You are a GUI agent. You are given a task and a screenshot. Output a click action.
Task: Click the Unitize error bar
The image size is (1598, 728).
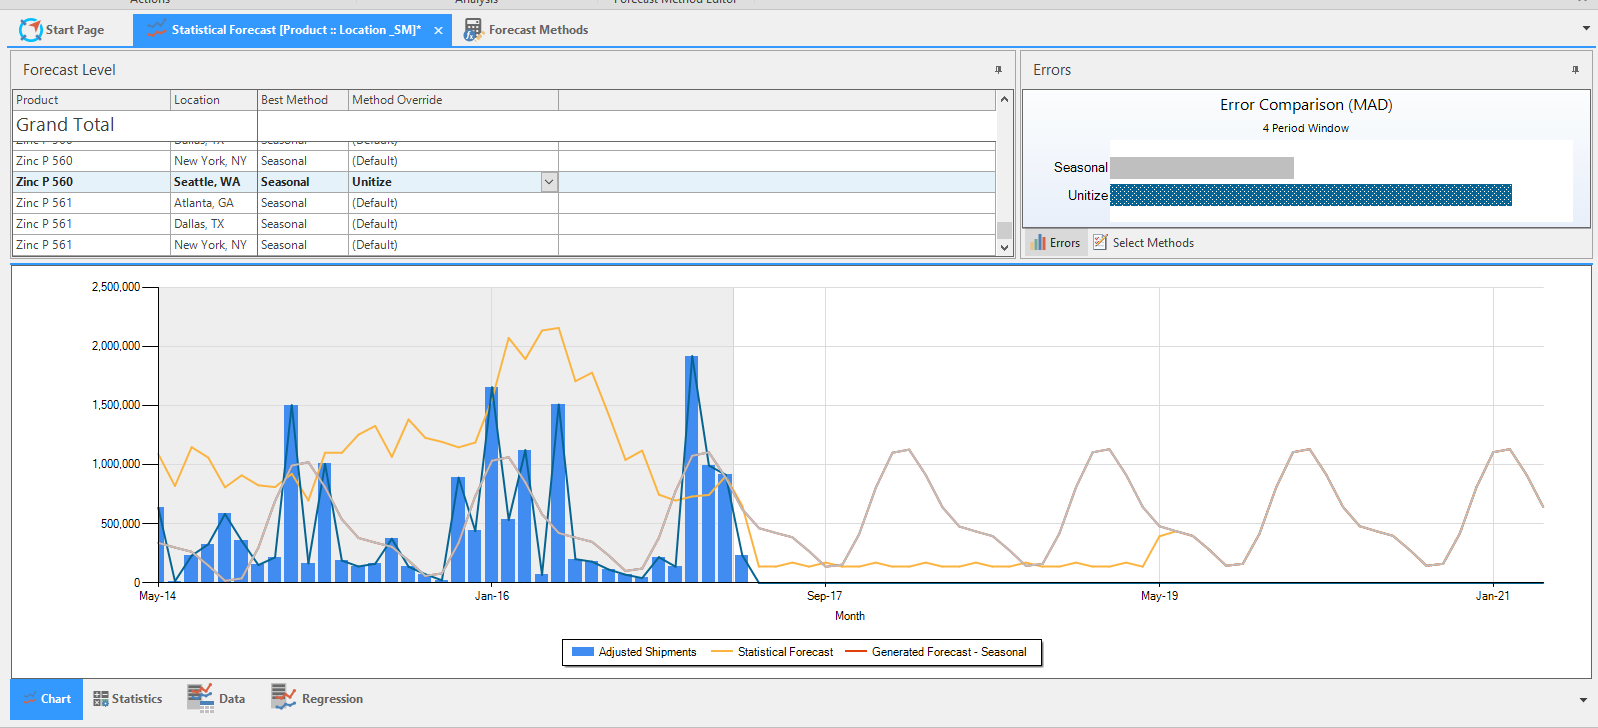[x=1310, y=195]
